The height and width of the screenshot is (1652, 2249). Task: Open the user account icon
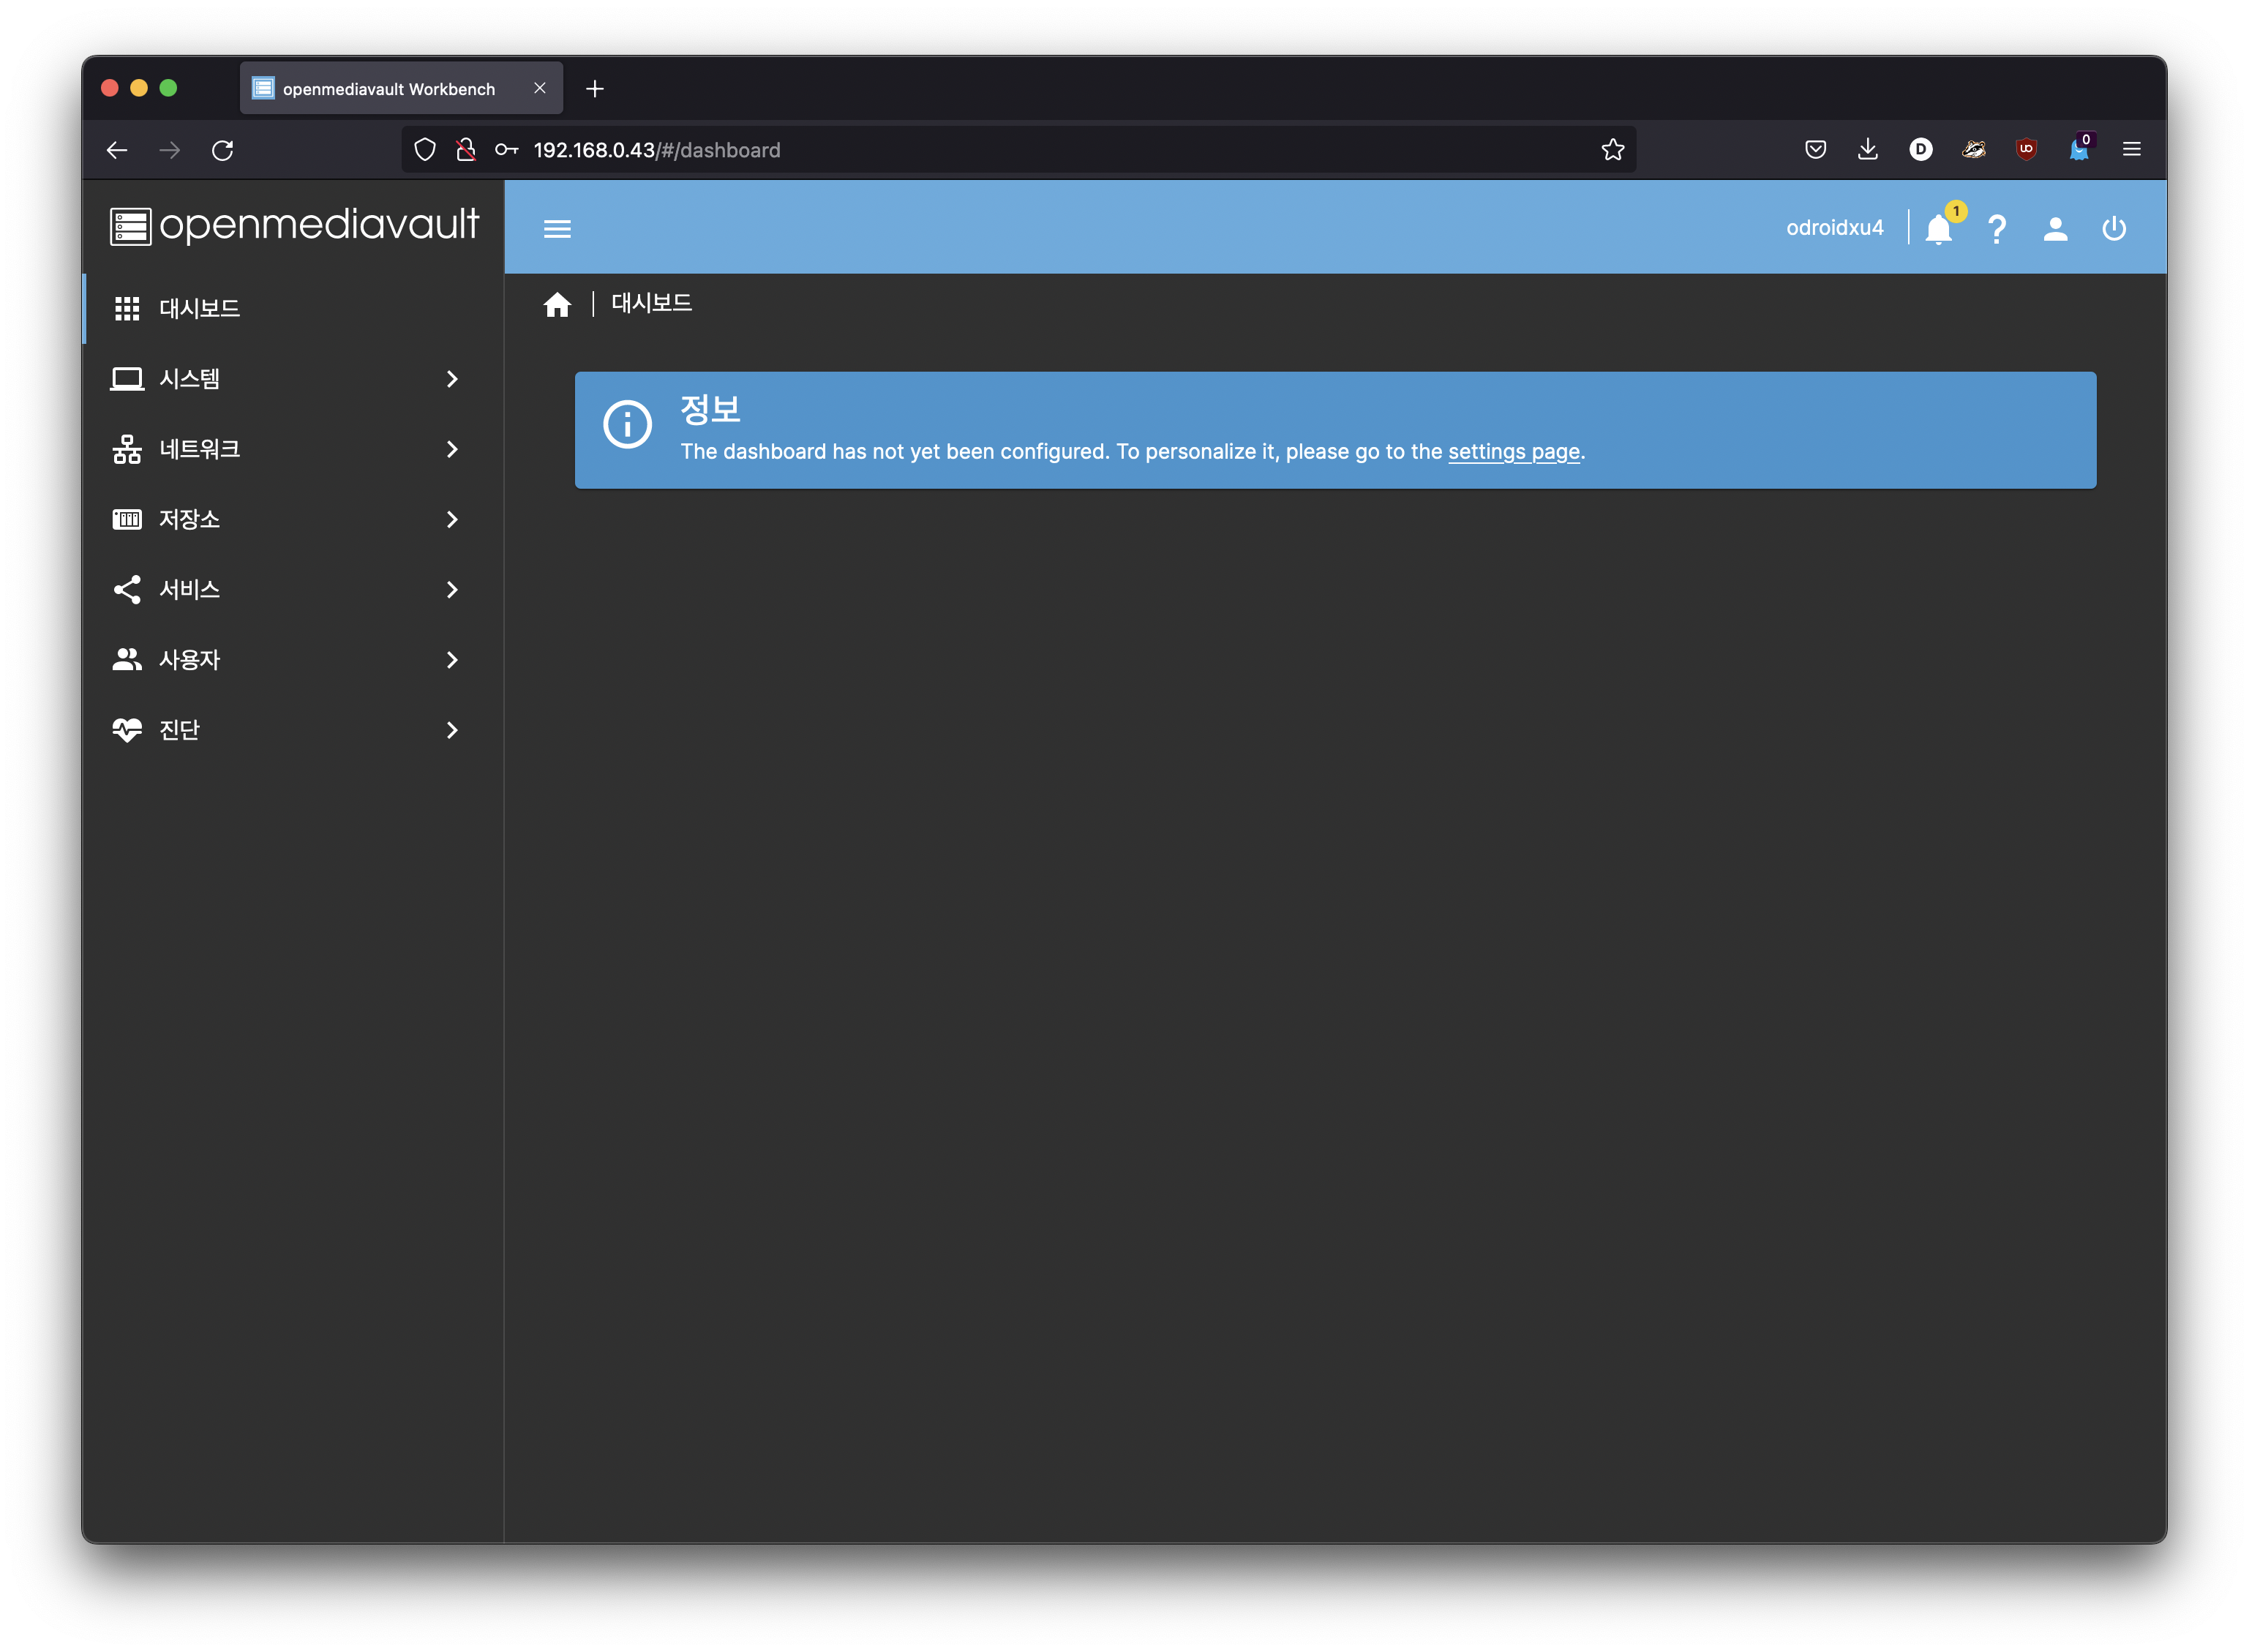(2055, 229)
